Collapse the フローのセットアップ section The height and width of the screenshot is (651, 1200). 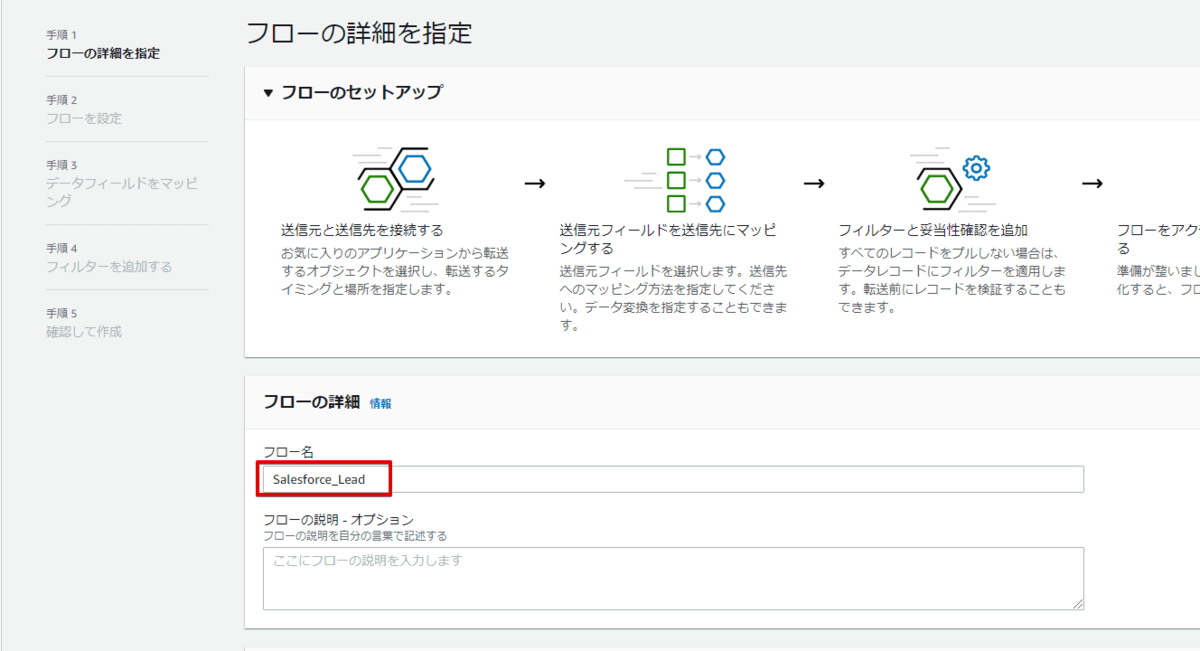pyautogui.click(x=268, y=93)
